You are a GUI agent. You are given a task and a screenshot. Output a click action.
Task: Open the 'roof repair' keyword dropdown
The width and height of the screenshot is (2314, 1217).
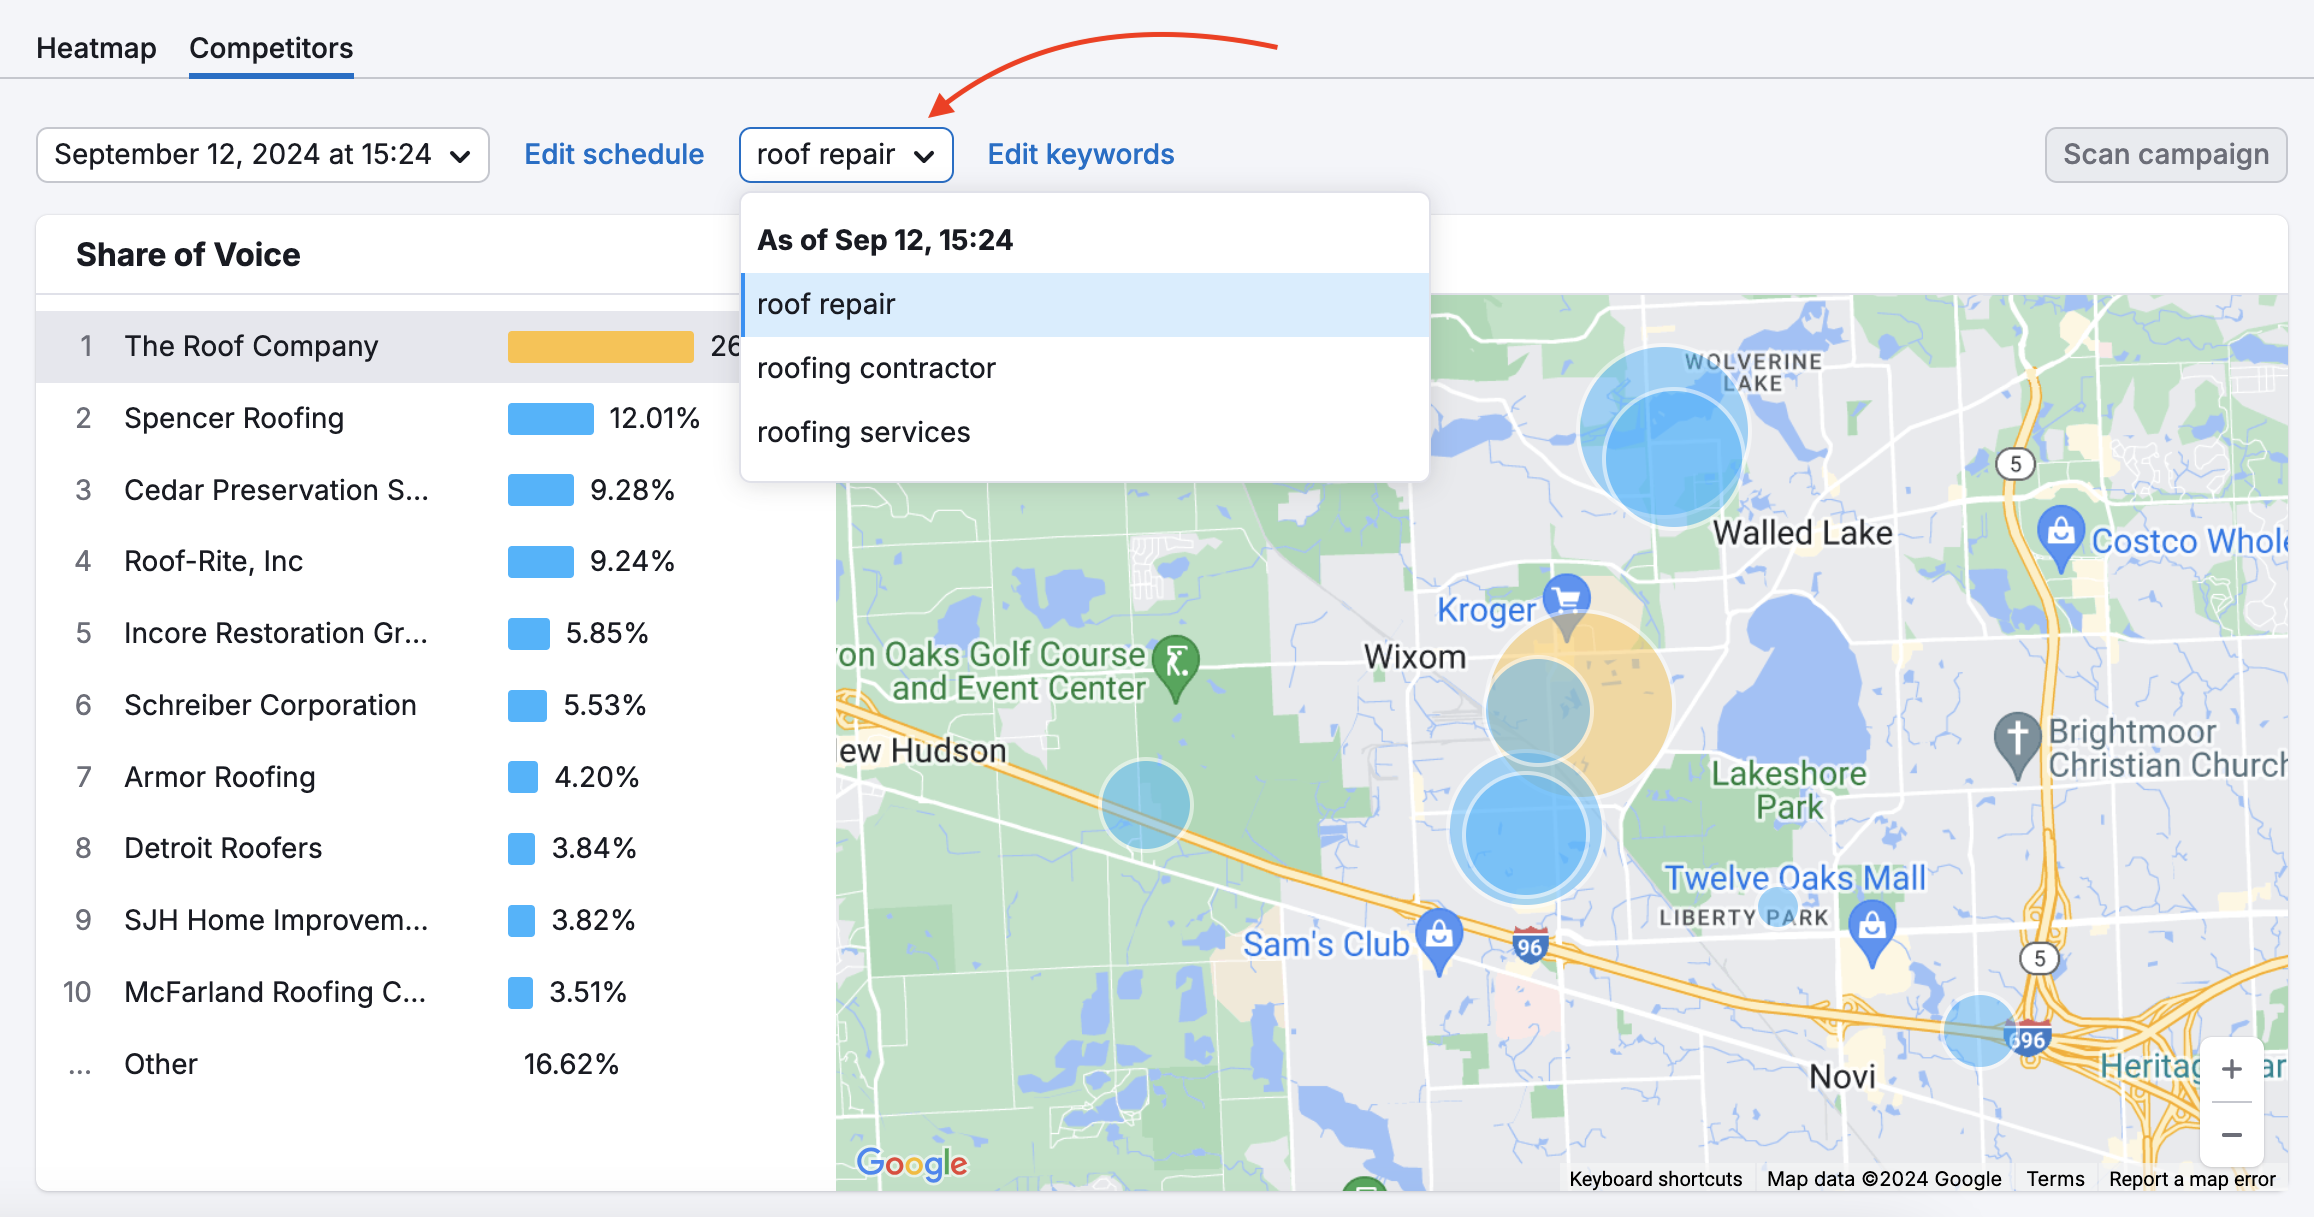(x=846, y=153)
